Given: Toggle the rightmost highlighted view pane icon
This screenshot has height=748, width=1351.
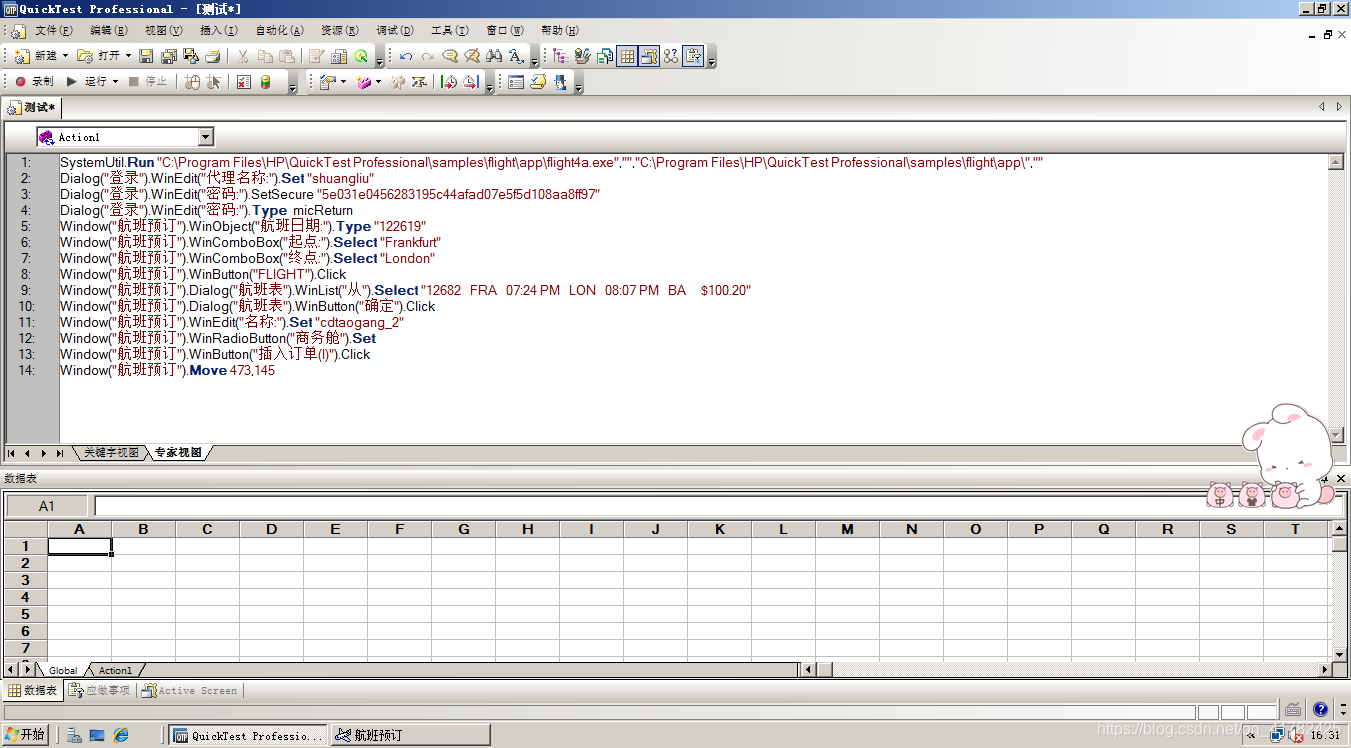Looking at the screenshot, I should (693, 56).
